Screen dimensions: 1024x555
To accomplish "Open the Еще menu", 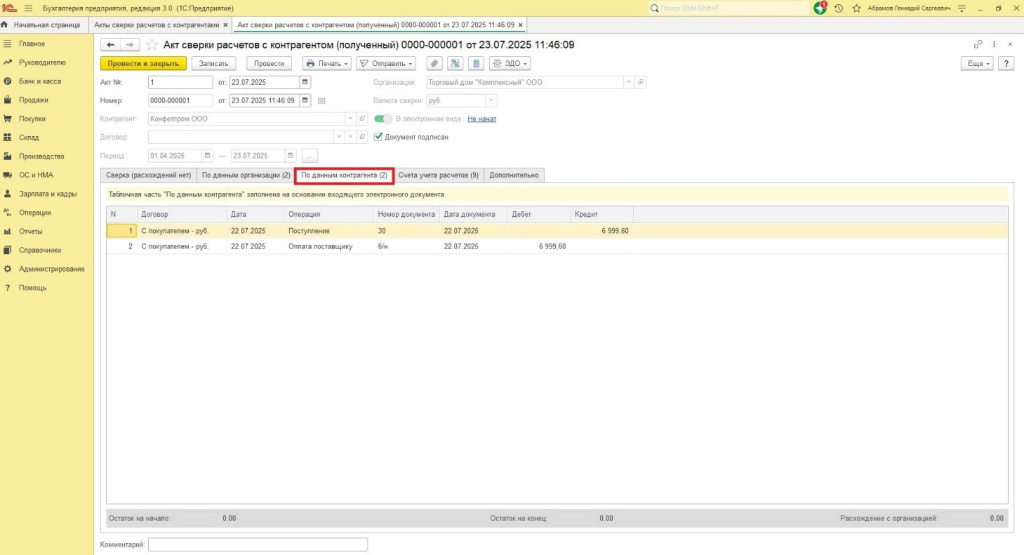I will pyautogui.click(x=976, y=63).
